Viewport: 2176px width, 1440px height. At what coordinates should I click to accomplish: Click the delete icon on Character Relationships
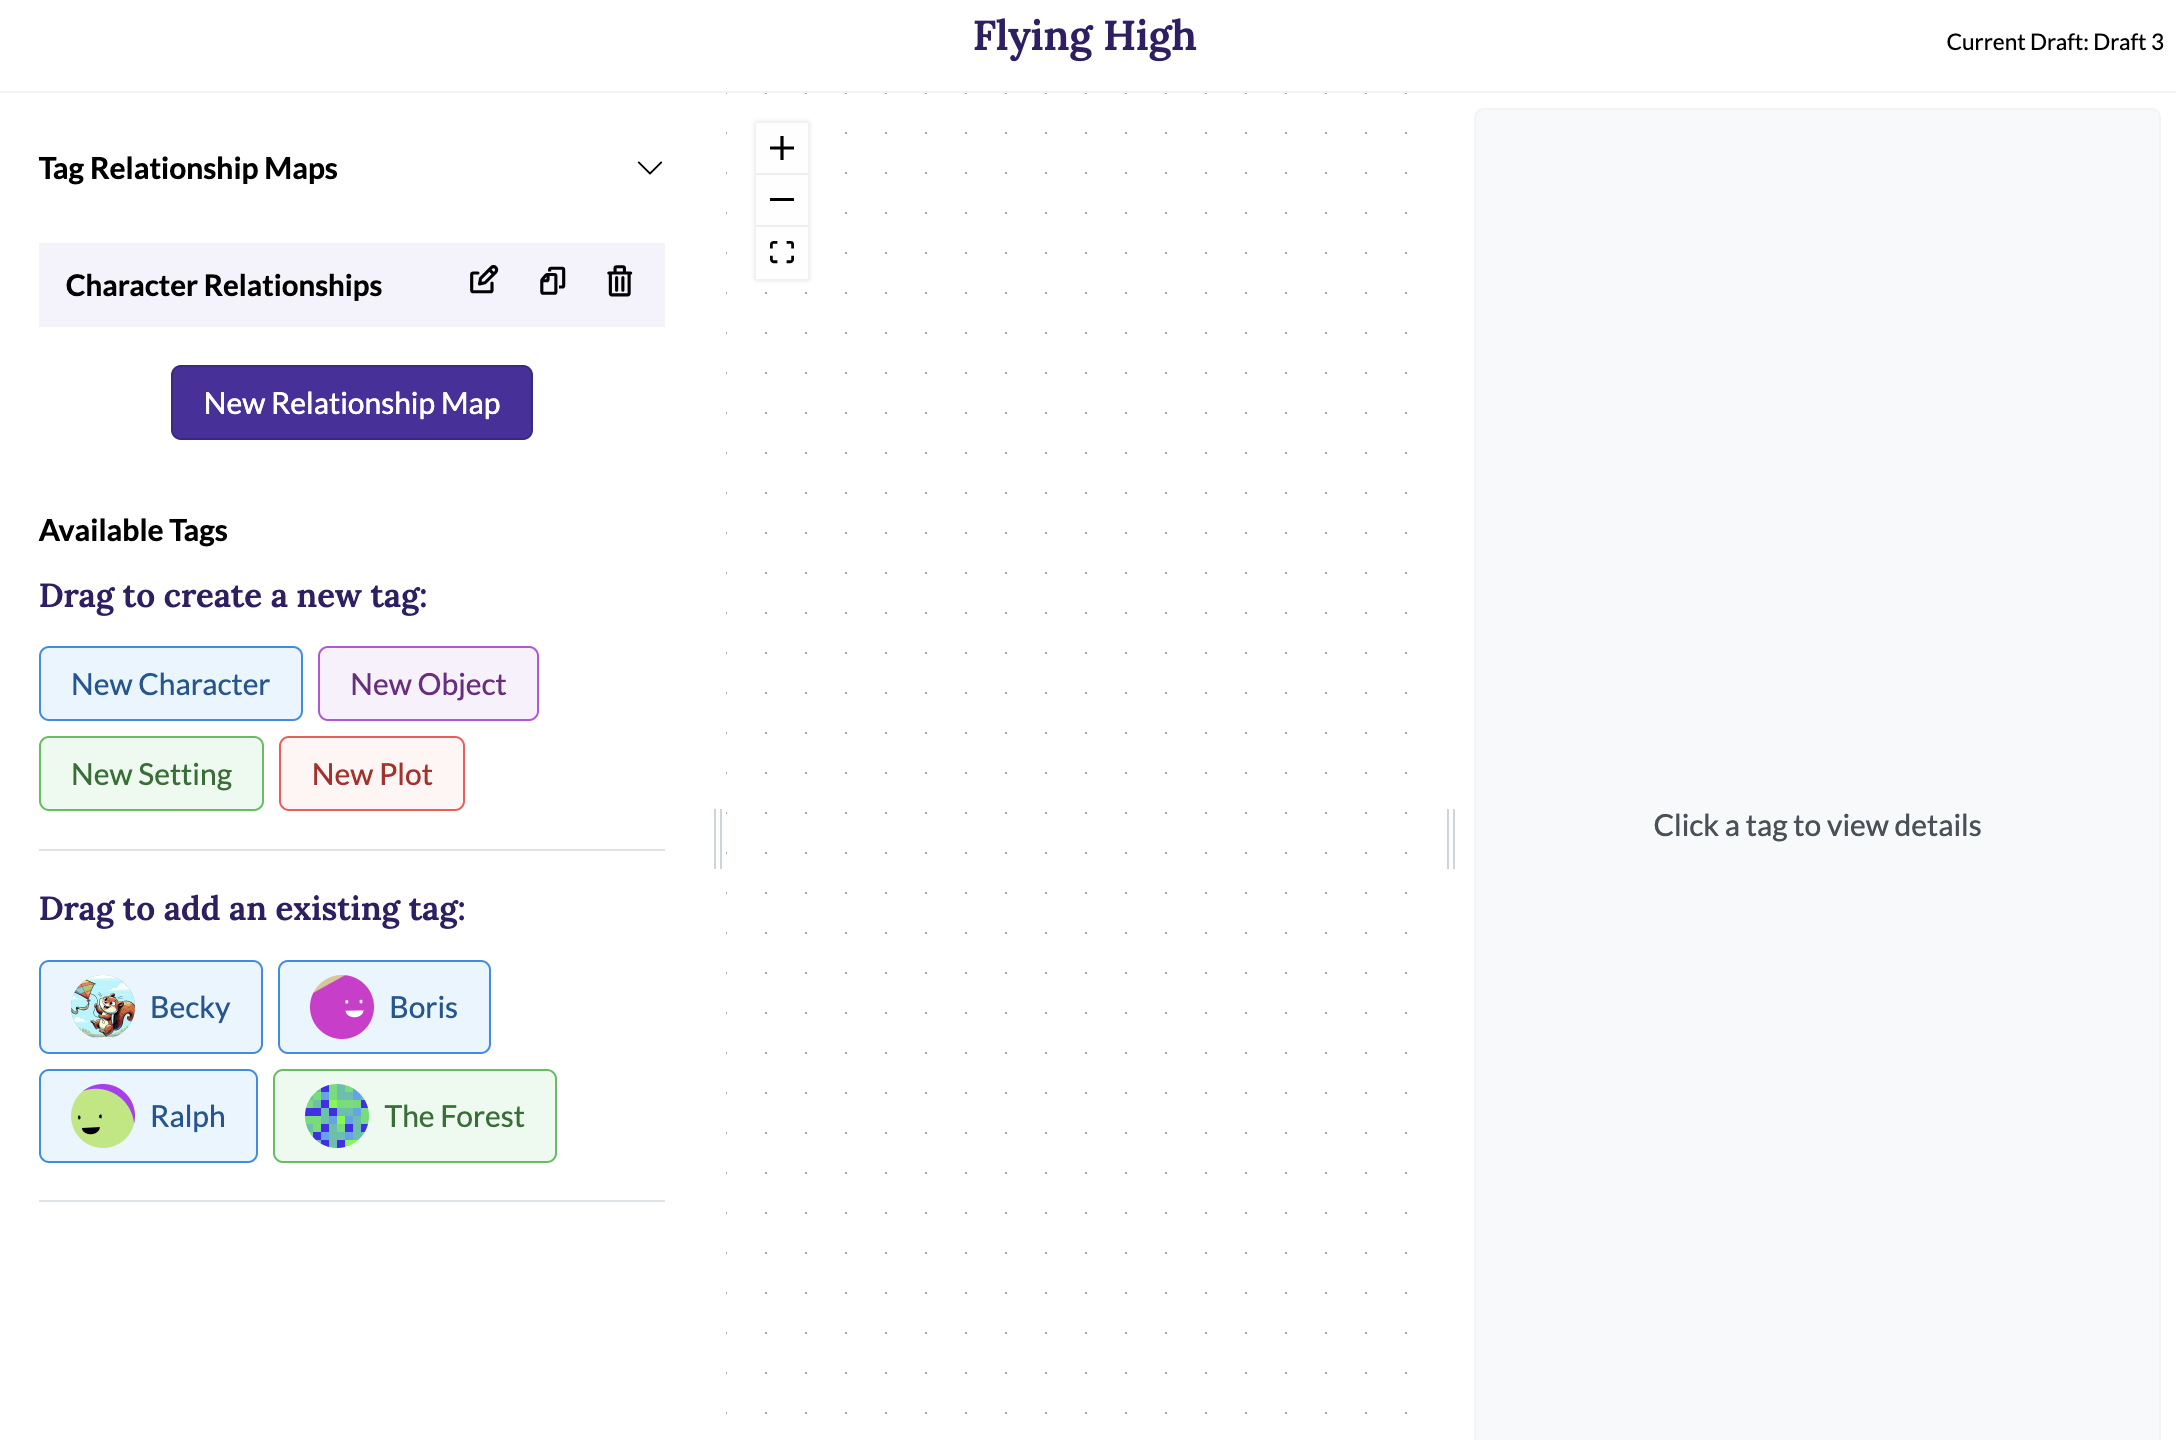pyautogui.click(x=619, y=283)
